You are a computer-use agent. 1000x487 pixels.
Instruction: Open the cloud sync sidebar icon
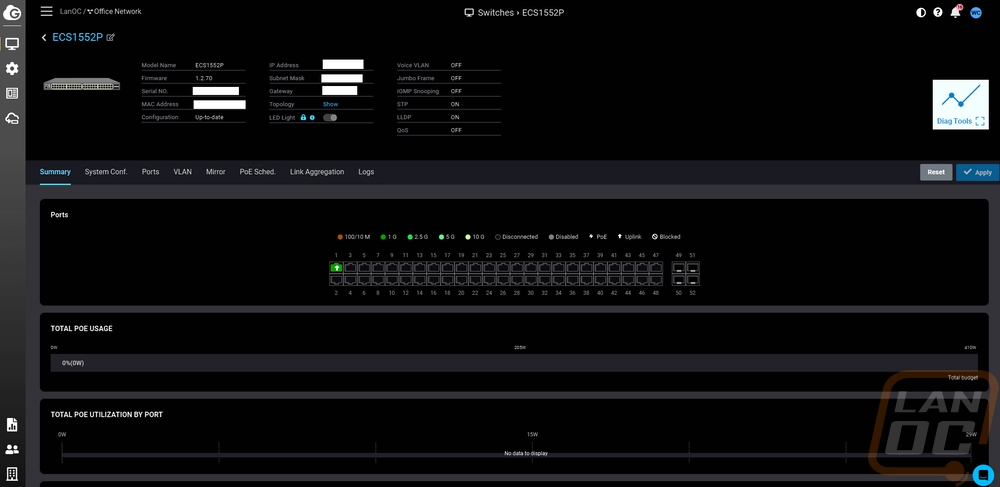click(x=12, y=118)
